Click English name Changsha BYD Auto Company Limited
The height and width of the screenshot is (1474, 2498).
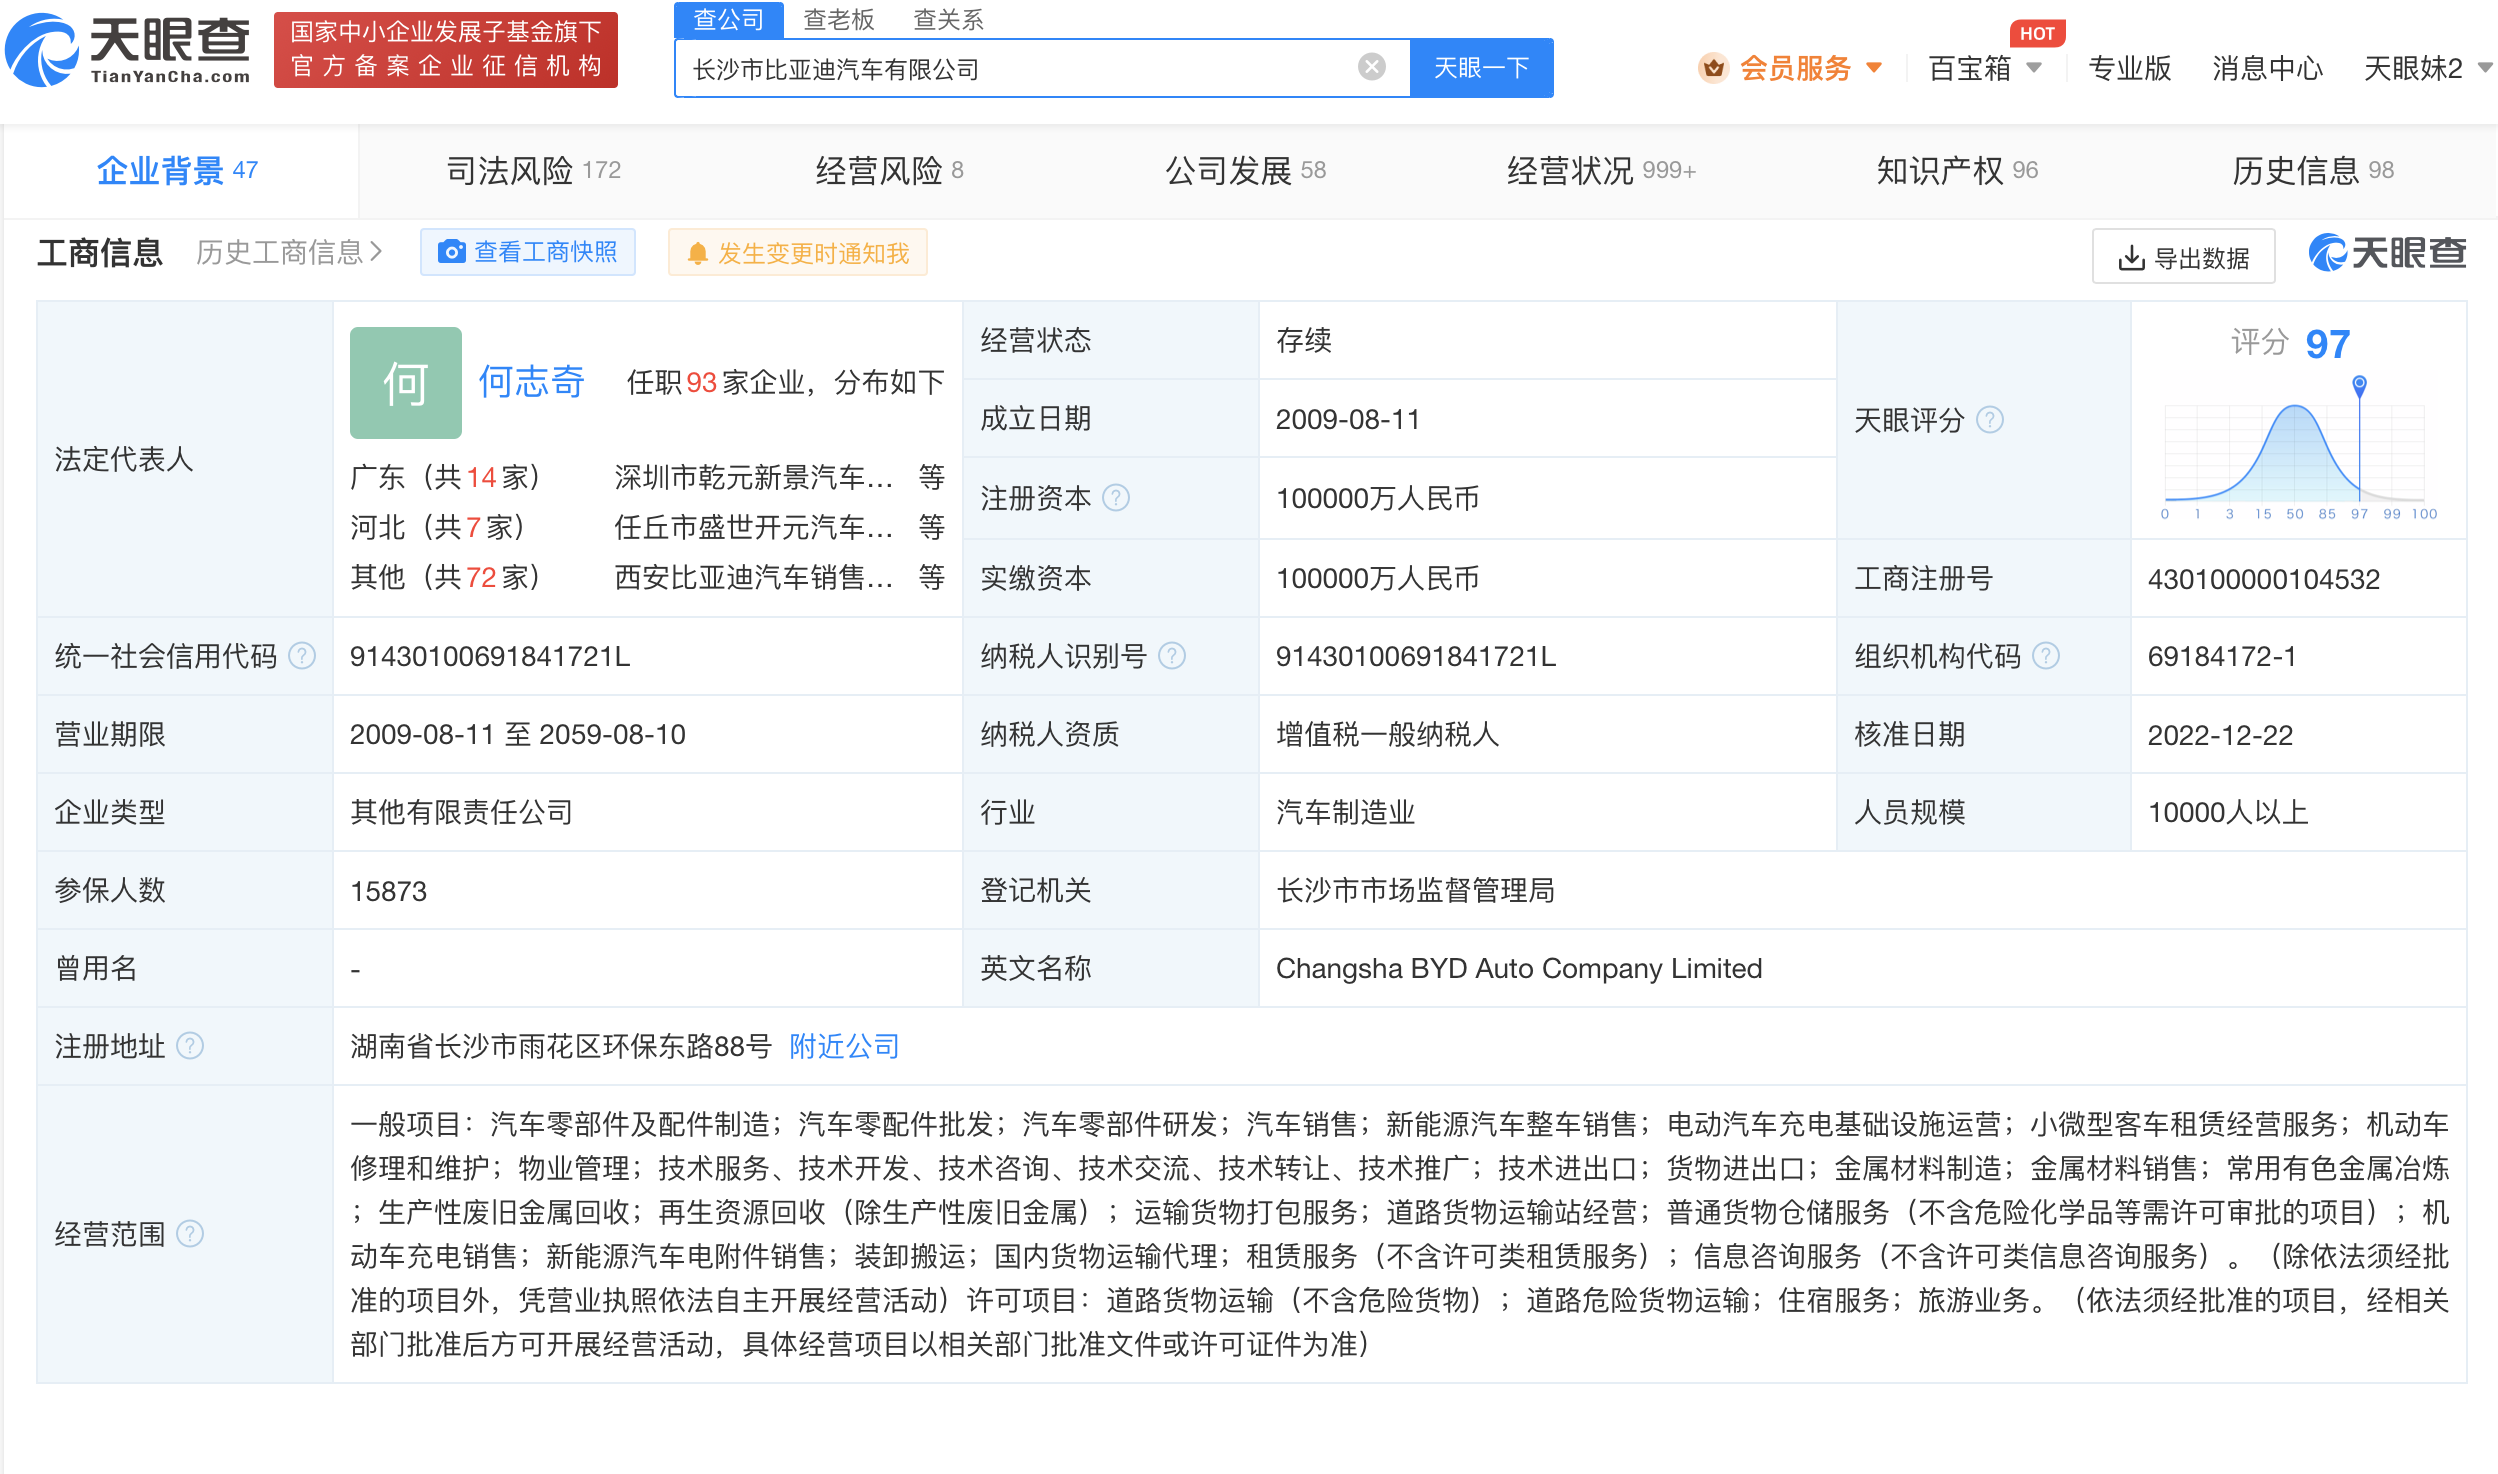coord(1519,968)
